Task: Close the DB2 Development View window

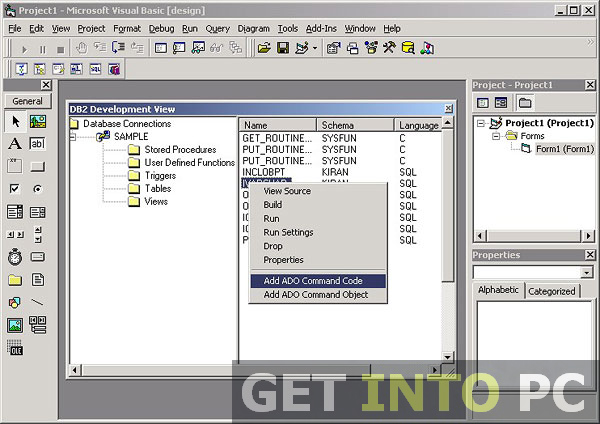Action: (x=448, y=109)
